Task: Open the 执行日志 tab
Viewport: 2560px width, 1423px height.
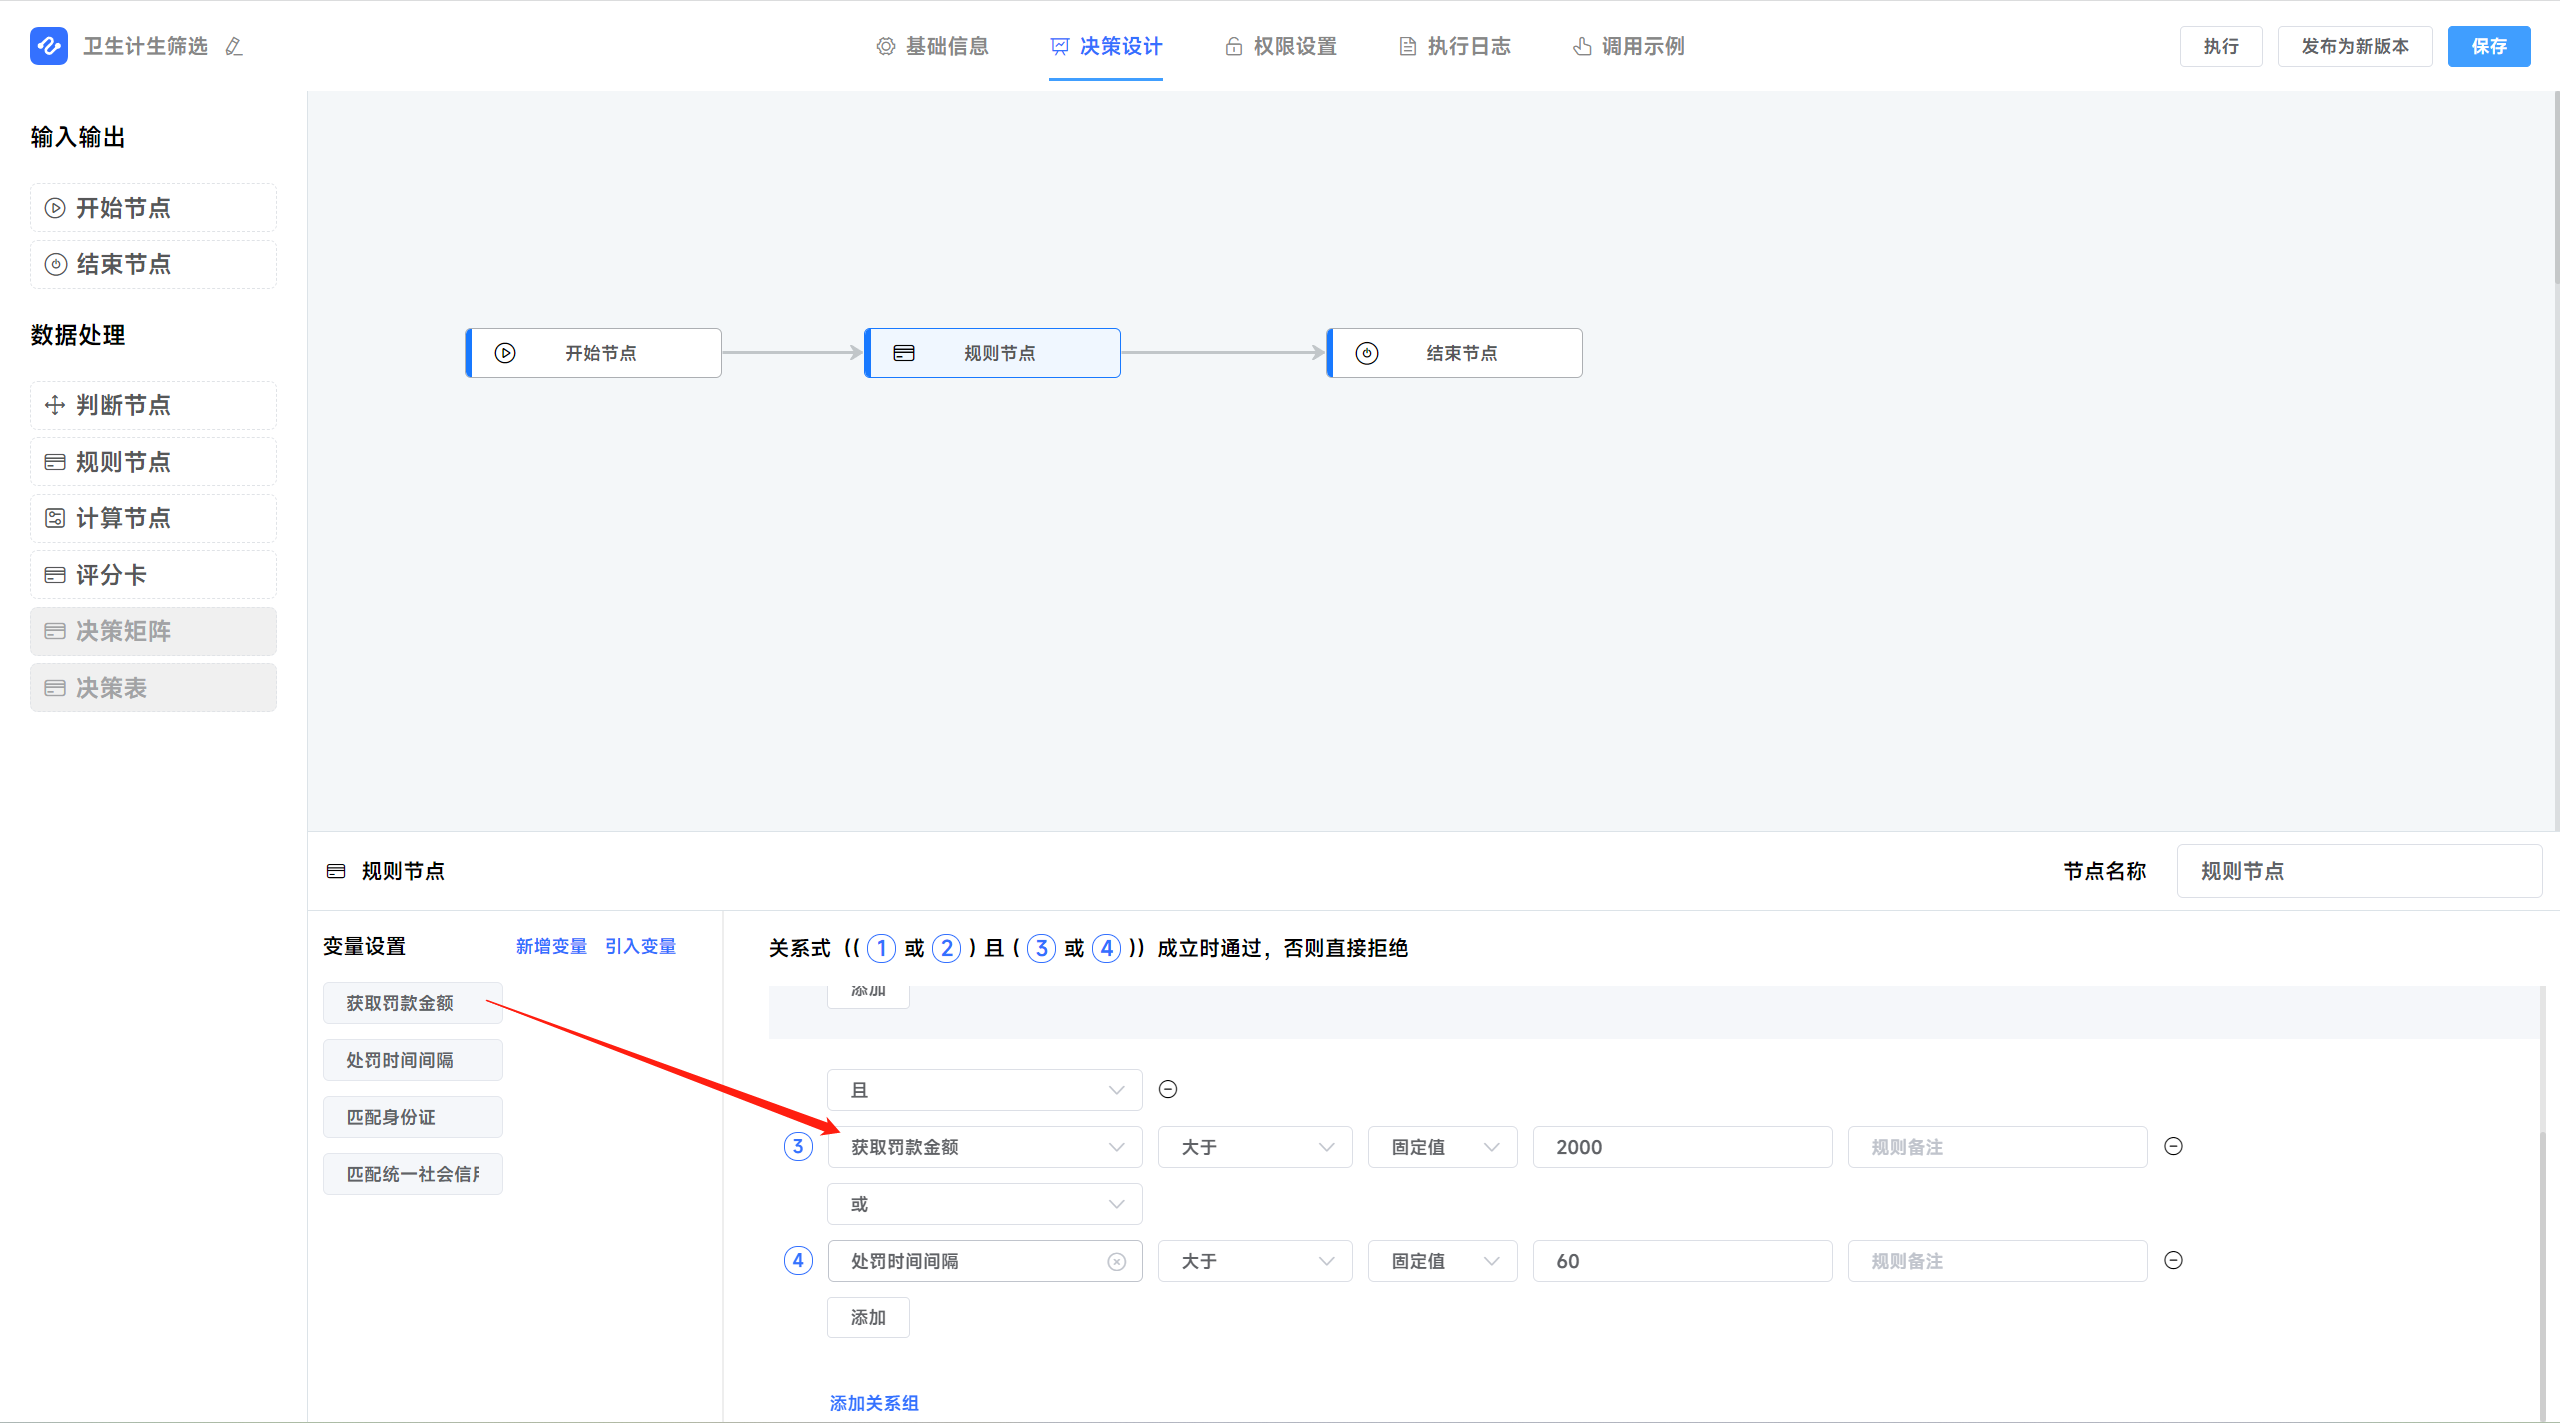Action: pos(1454,46)
